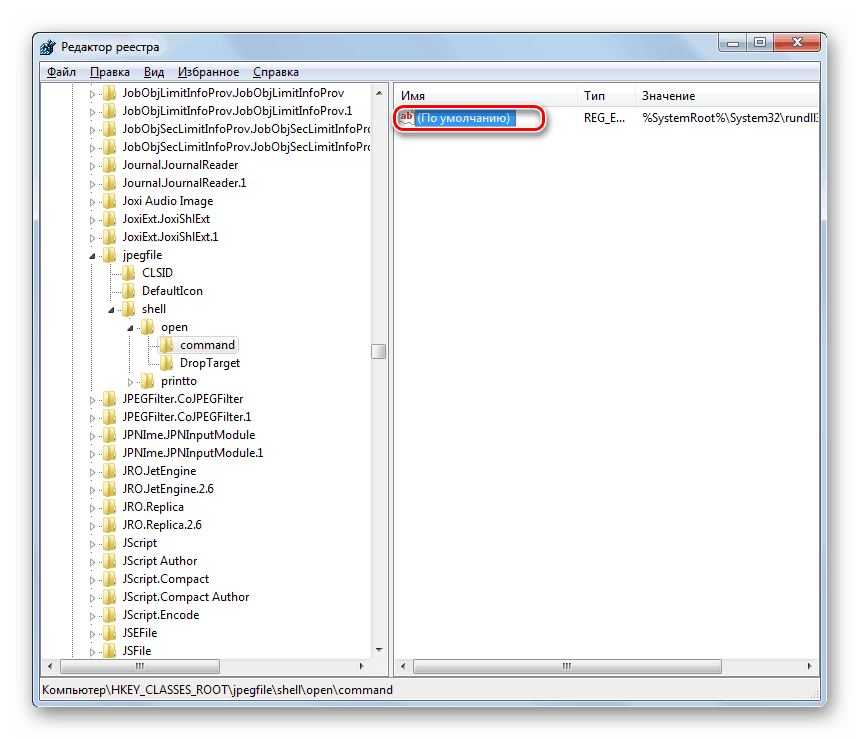Collapse the open tree node
Screen dimensions: 860x740
point(128,326)
